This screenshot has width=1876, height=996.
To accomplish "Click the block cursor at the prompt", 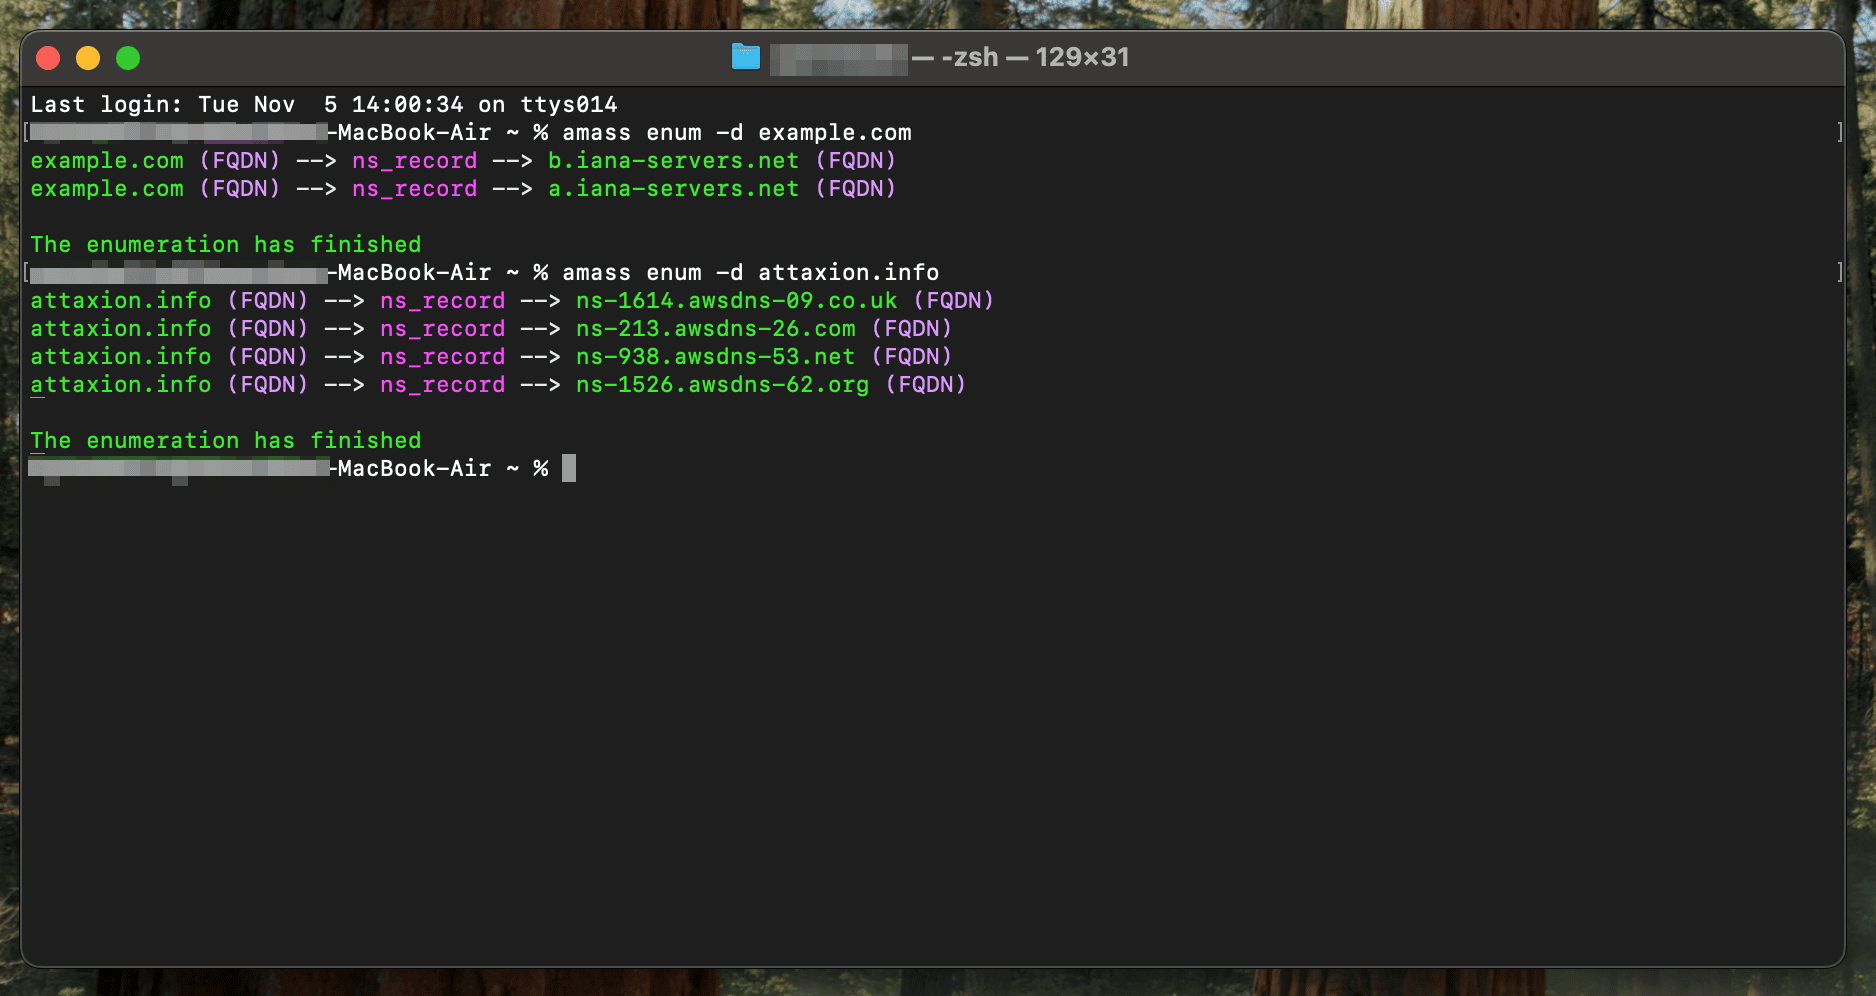I will coord(569,468).
